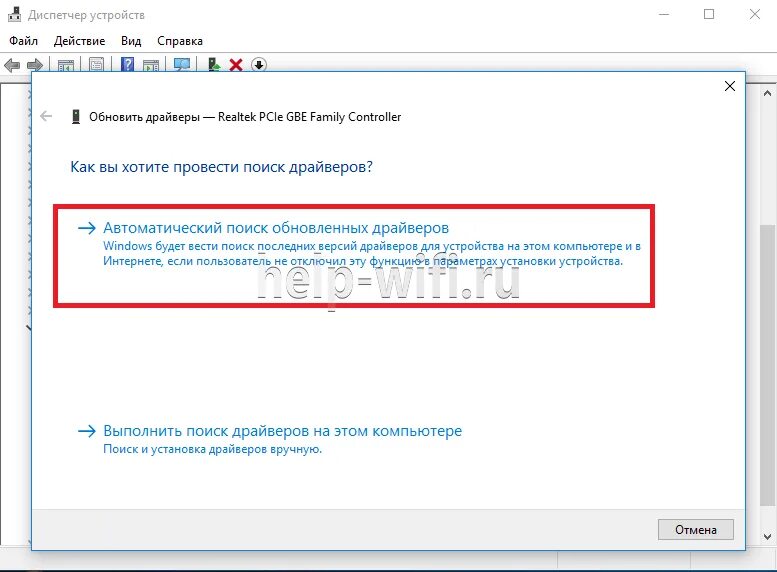Click the heading Как вы хотите провести поиск драйверов?
The image size is (777, 572).
tap(222, 167)
